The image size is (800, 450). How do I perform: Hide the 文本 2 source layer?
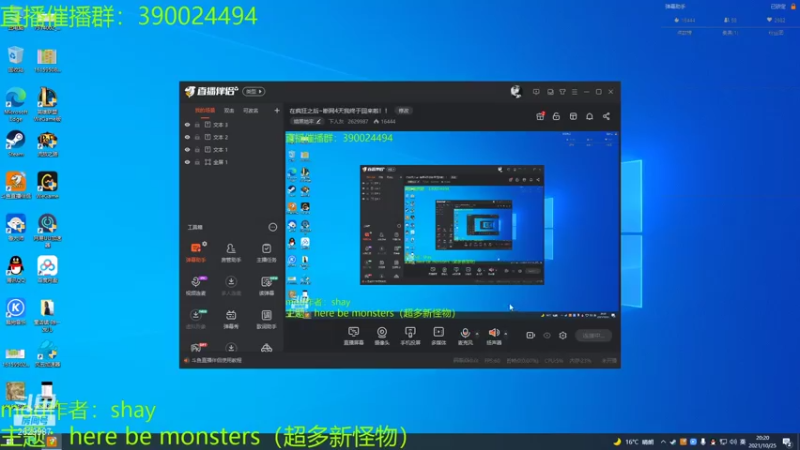[187, 137]
